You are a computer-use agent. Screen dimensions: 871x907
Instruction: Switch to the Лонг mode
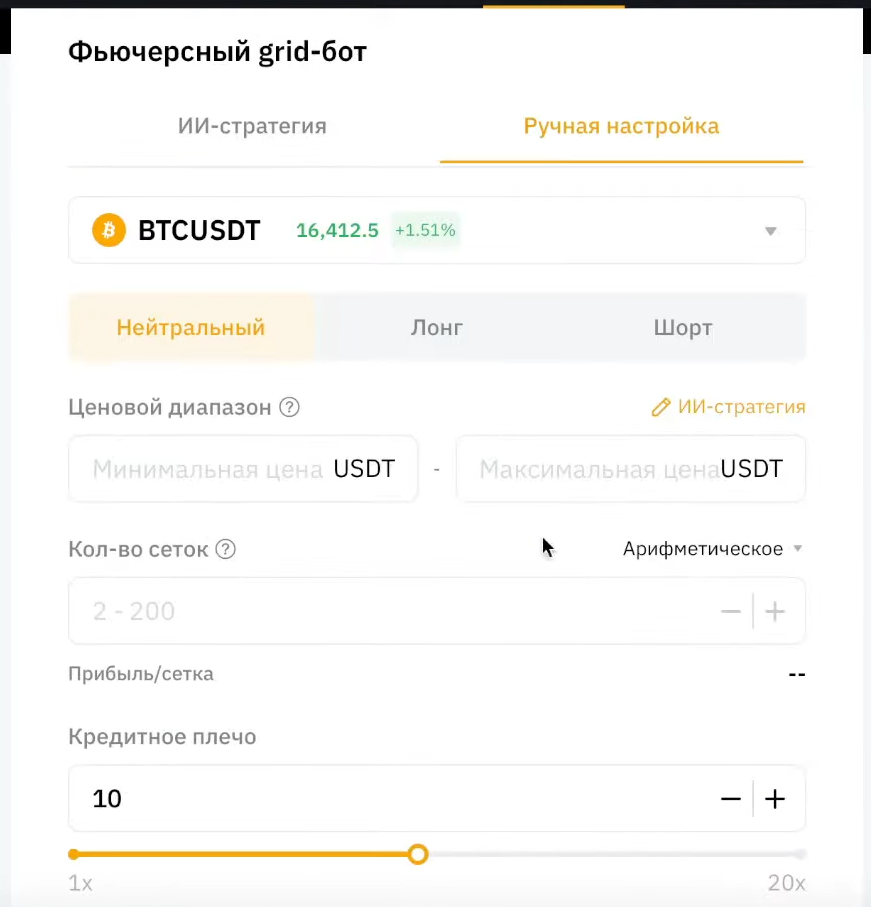(x=437, y=327)
